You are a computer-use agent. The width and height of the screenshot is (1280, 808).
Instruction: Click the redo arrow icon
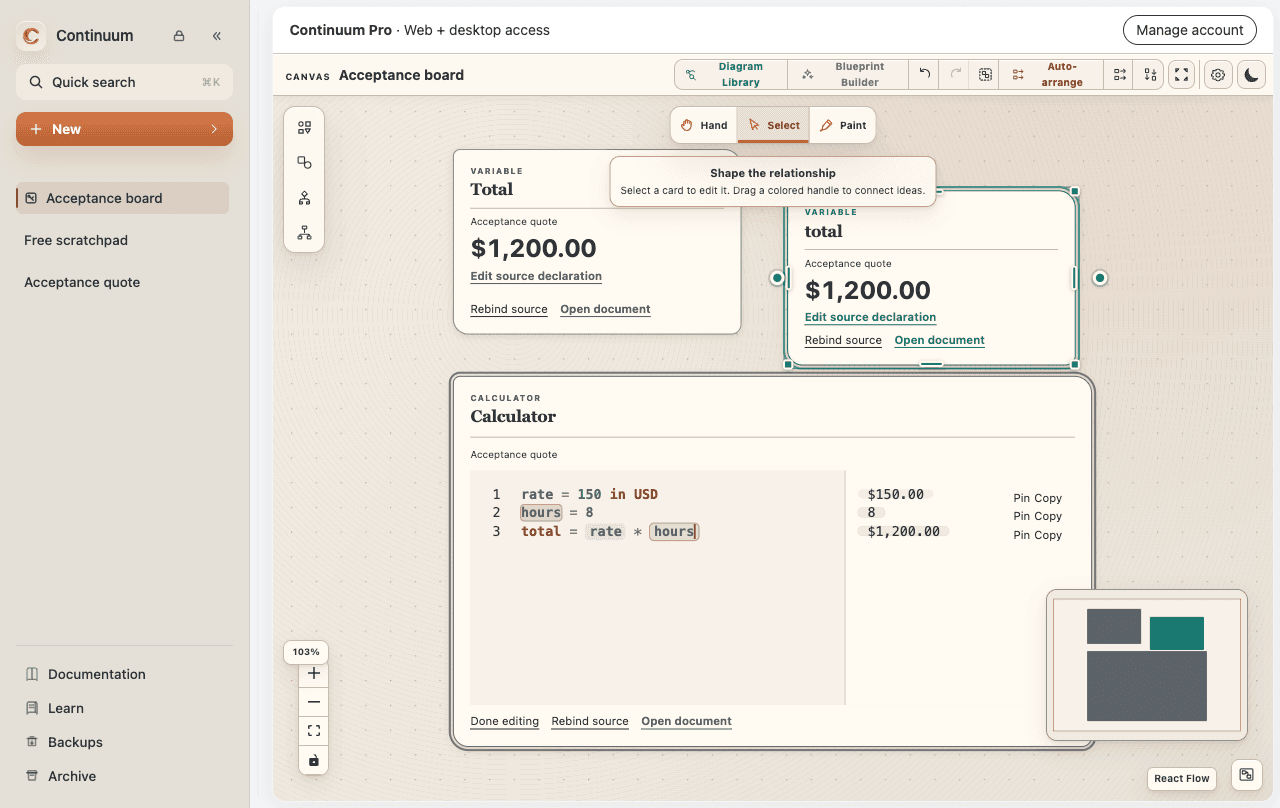click(955, 75)
